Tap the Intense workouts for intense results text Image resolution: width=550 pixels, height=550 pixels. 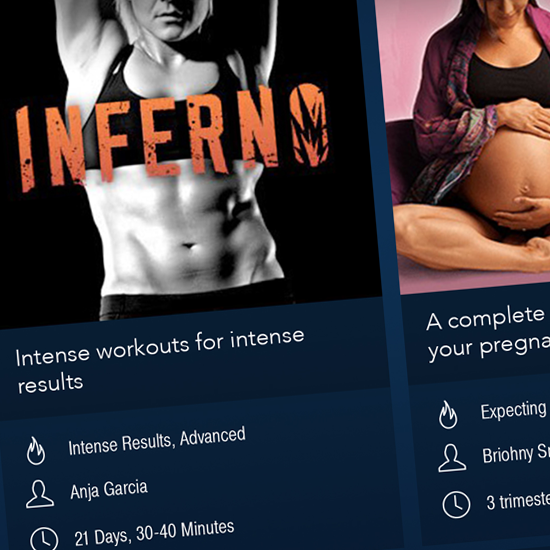(160, 361)
